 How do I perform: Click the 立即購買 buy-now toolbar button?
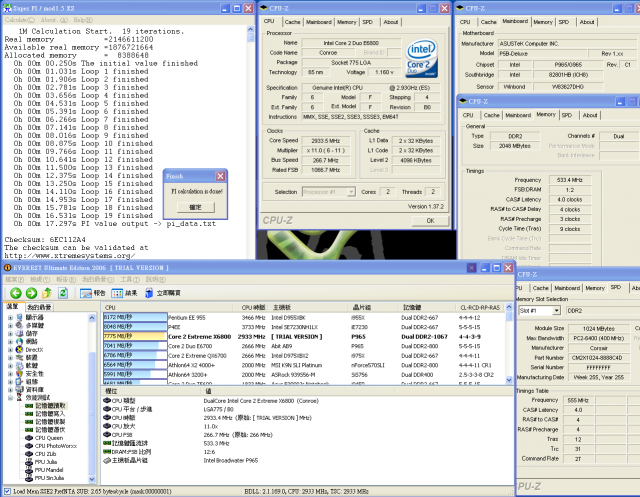pyautogui.click(x=163, y=293)
